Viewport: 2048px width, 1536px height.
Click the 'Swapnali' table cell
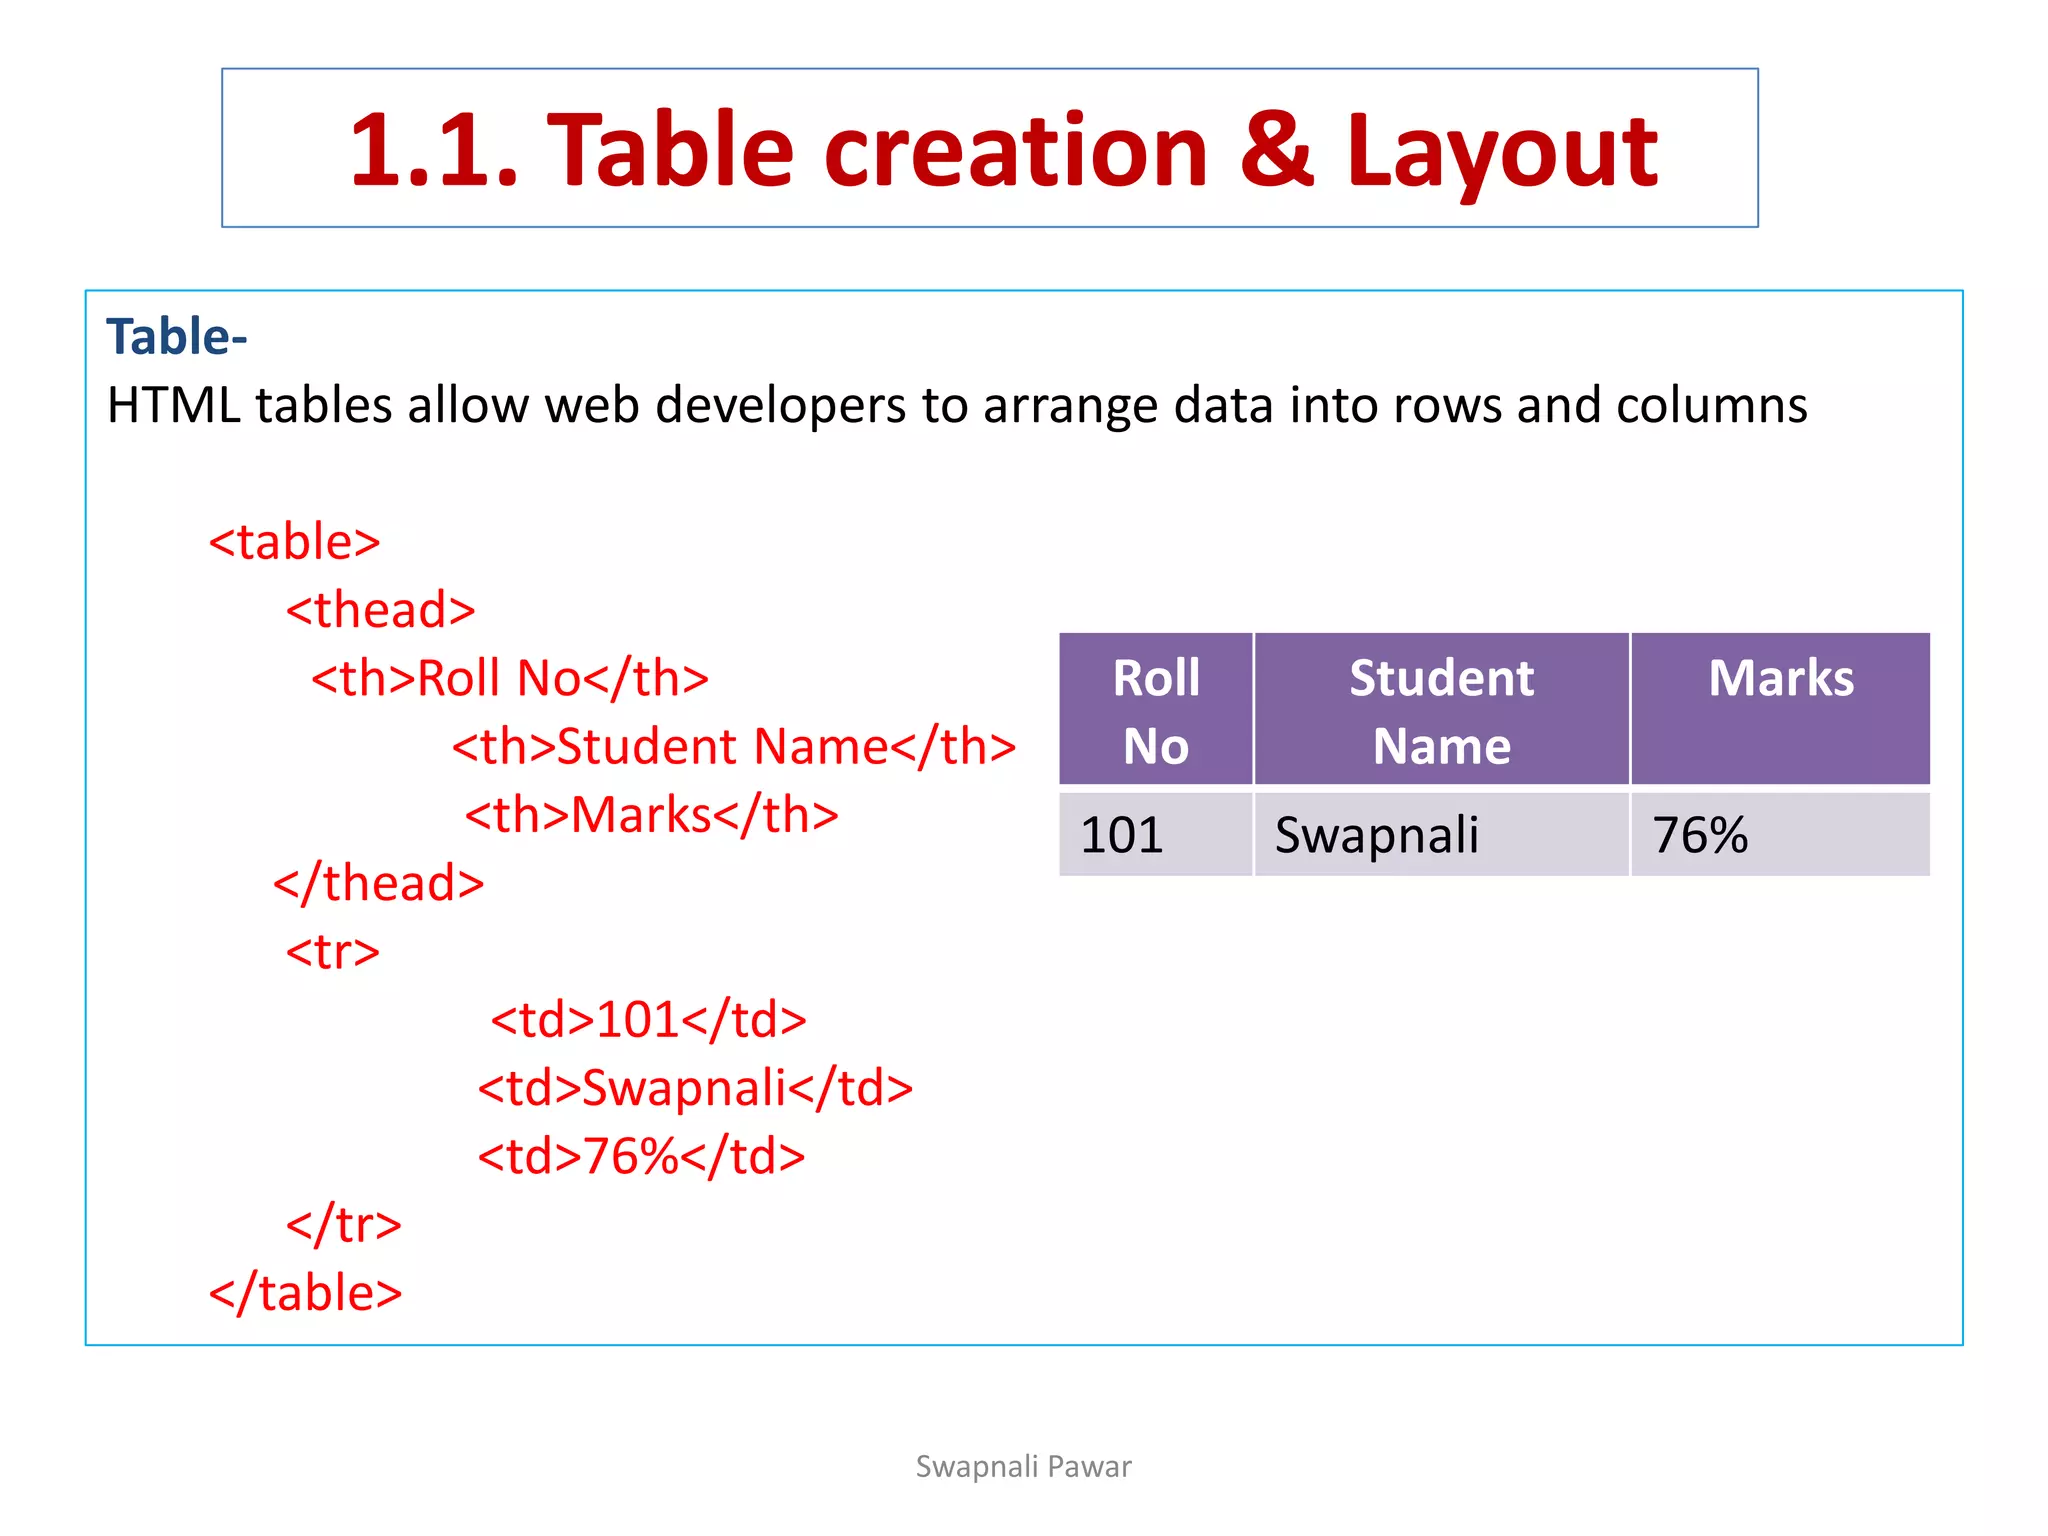click(1441, 834)
